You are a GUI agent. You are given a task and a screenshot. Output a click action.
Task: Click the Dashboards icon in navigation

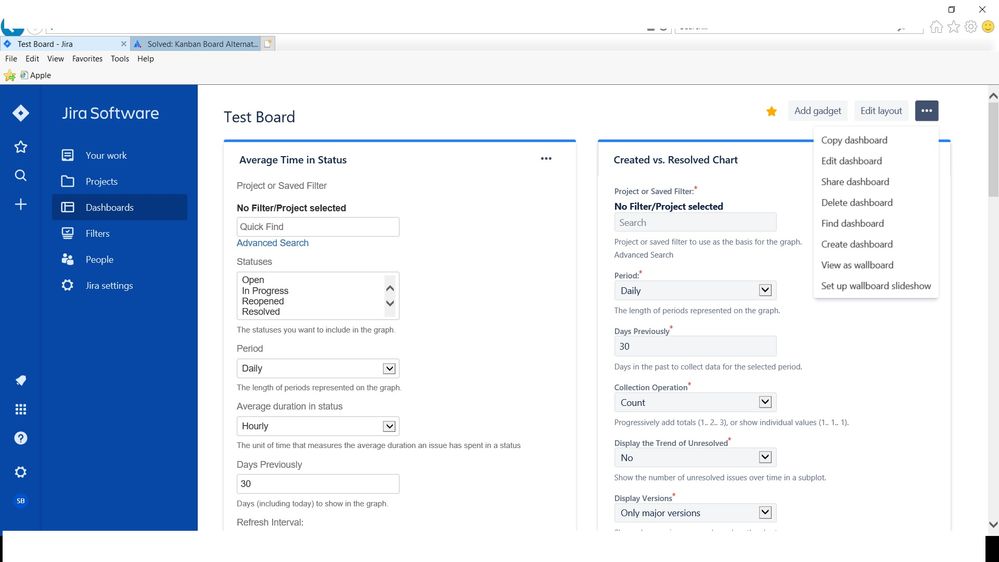click(68, 207)
